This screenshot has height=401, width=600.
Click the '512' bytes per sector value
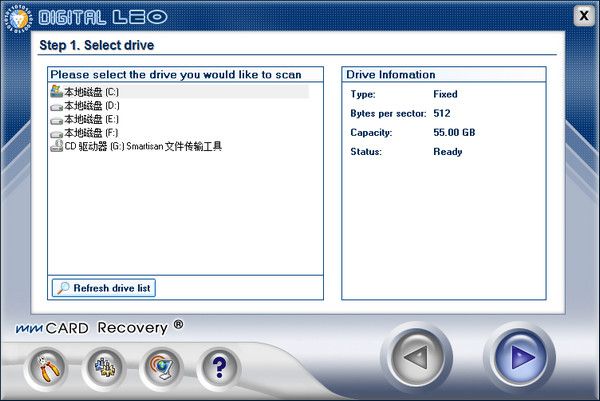(x=442, y=113)
